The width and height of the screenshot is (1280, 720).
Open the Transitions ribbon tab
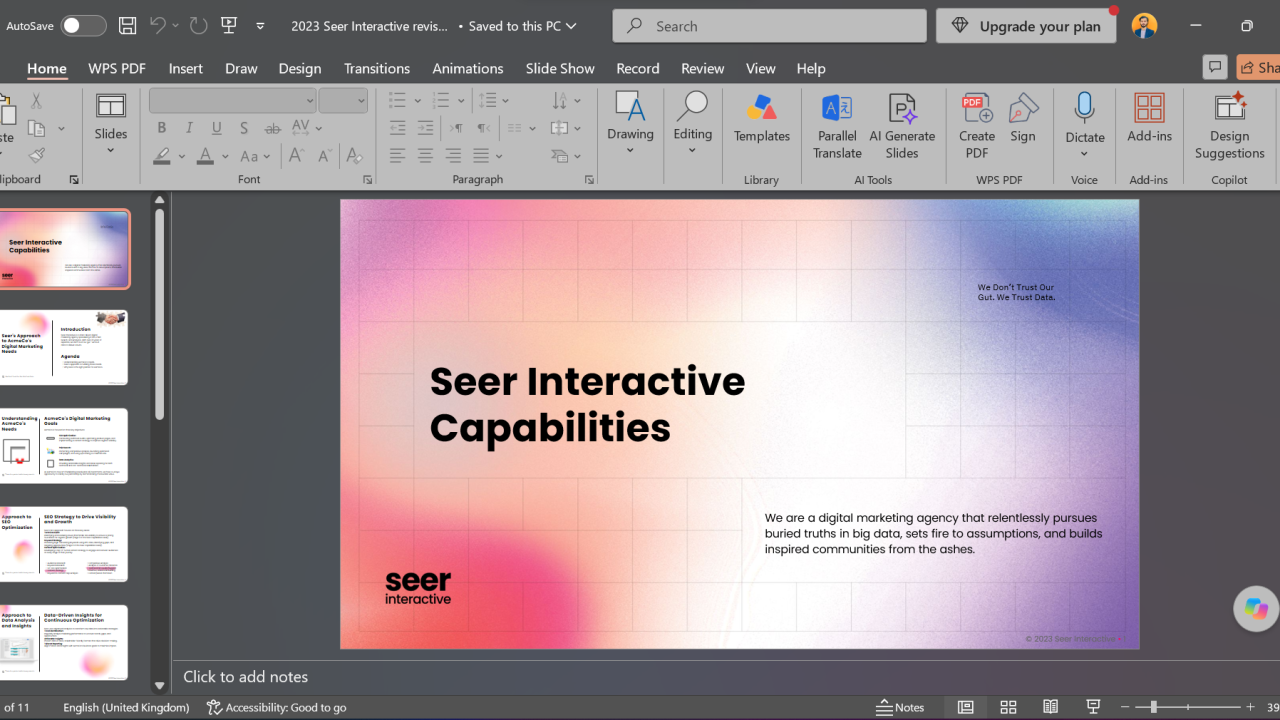pyautogui.click(x=377, y=68)
